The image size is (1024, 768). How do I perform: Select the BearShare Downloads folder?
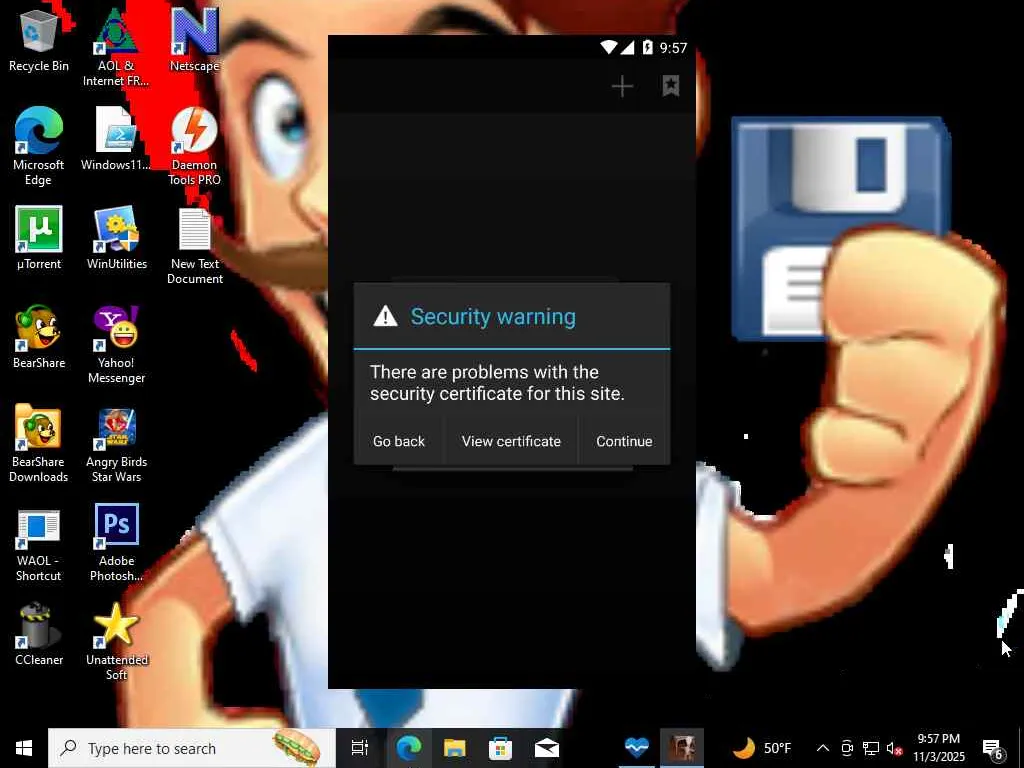[x=39, y=443]
